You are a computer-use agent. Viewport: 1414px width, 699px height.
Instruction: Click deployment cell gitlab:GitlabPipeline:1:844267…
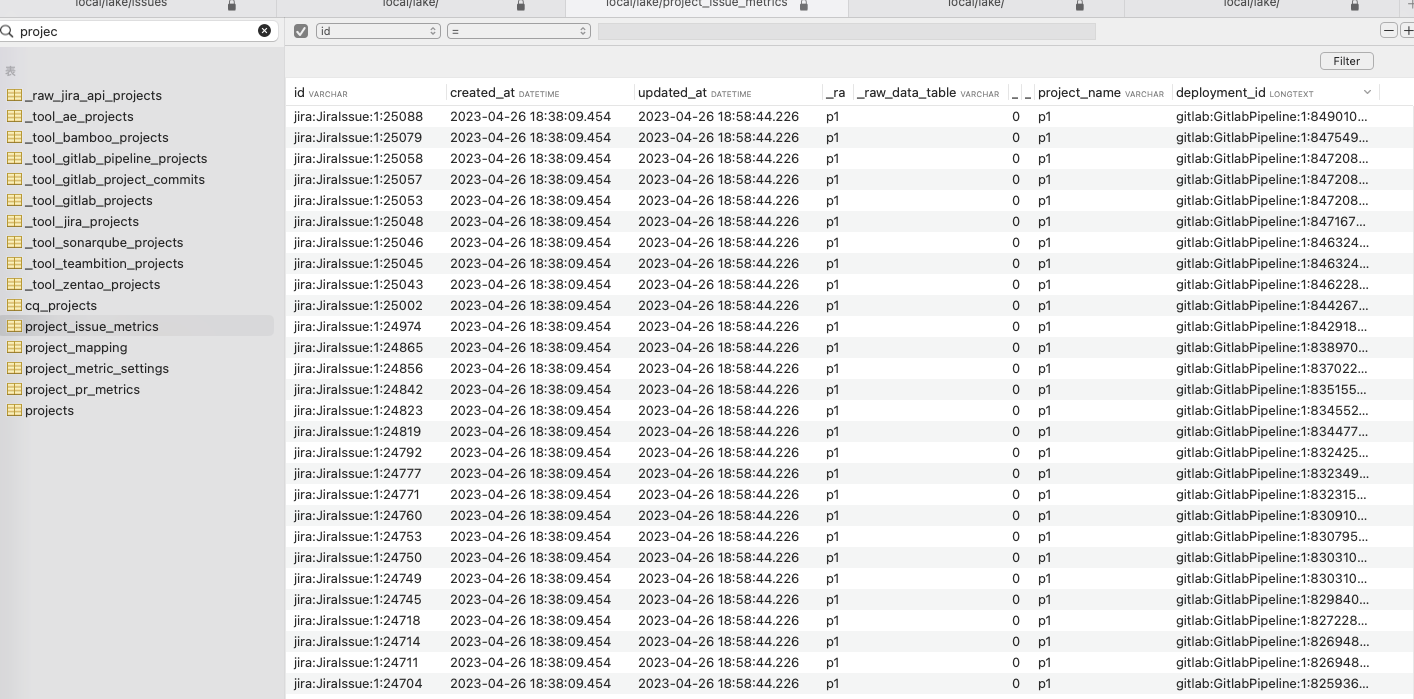pyautogui.click(x=1272, y=305)
